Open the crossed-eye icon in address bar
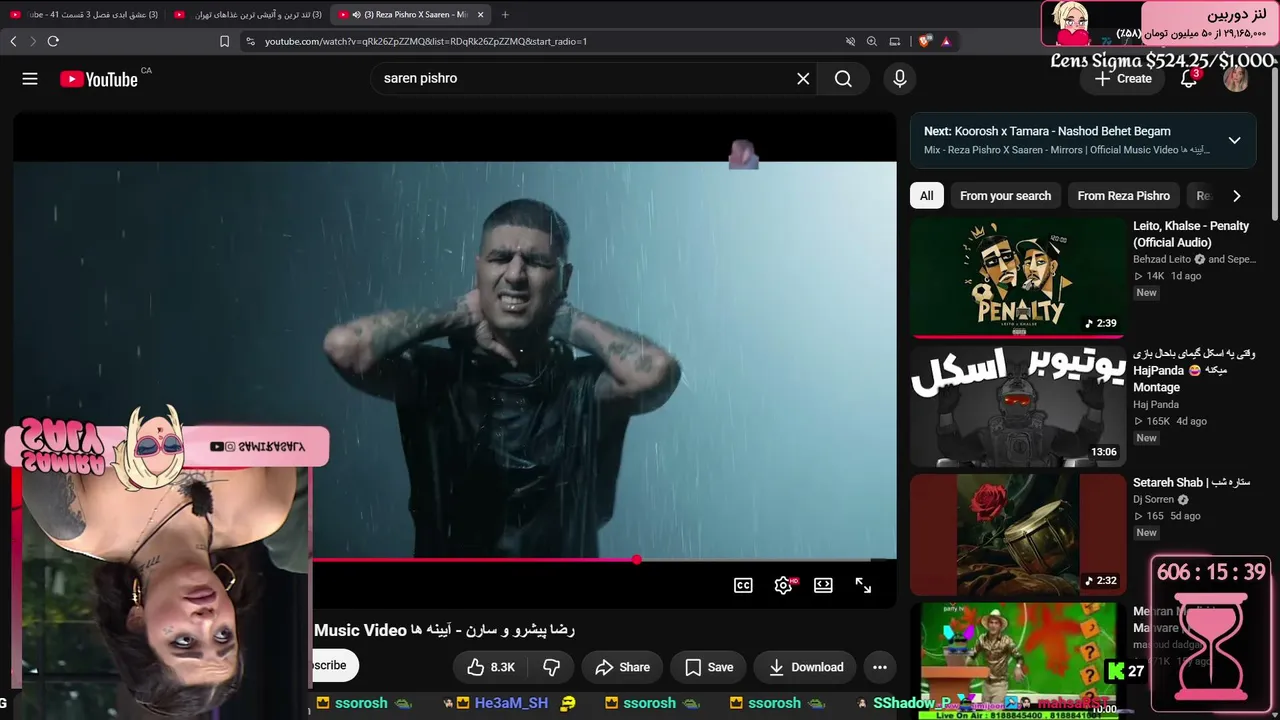Viewport: 1280px width, 720px height. [x=850, y=41]
